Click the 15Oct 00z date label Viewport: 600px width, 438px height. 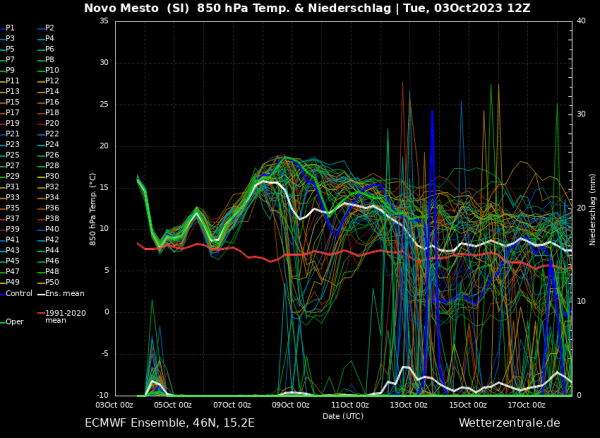(468, 405)
